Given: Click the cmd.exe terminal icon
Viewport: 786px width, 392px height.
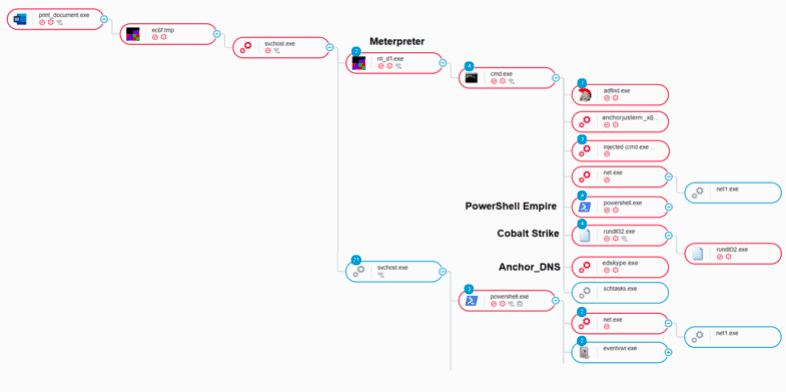Looking at the screenshot, I should point(471,78).
